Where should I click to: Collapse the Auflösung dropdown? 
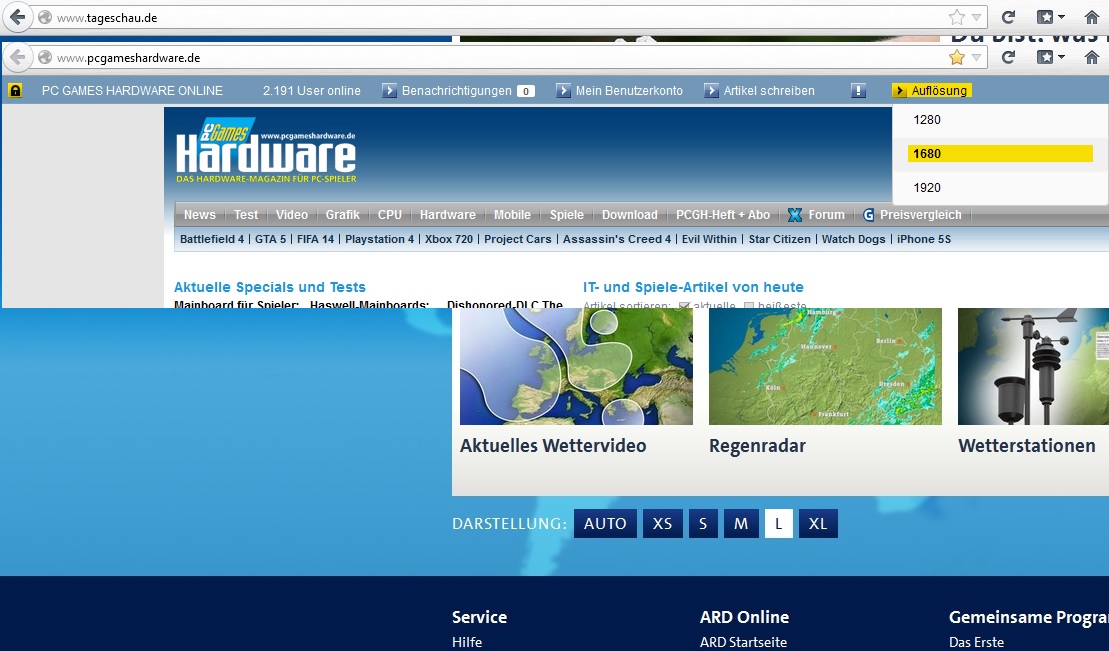[932, 91]
